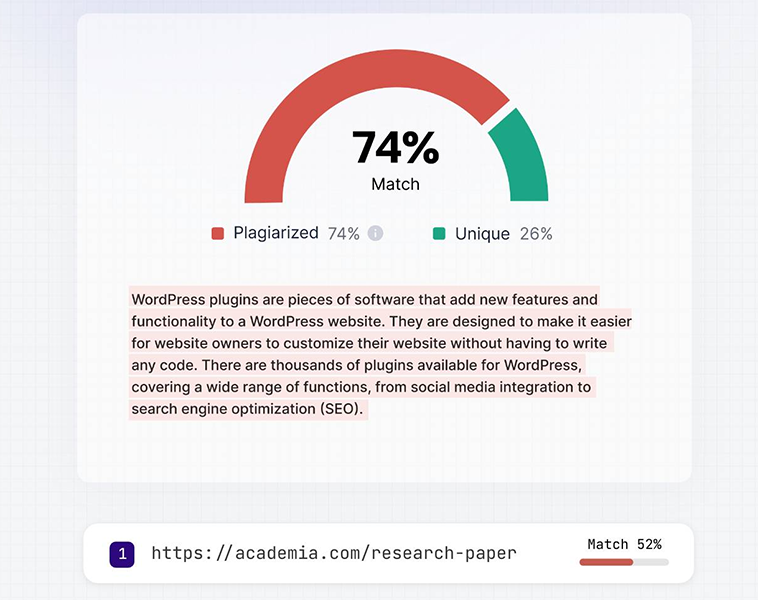Click the green Unique legend swatch
758x600 pixels.
coord(439,234)
